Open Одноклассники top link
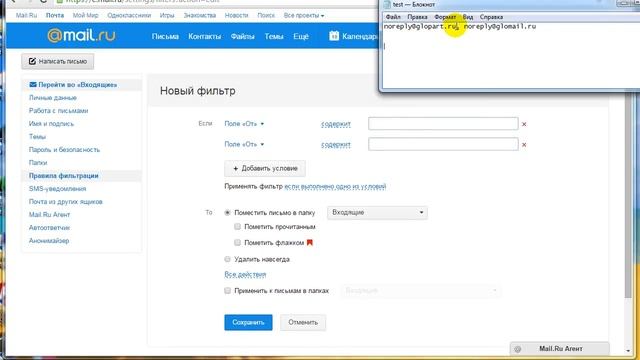640x360 pixels. [129, 16]
